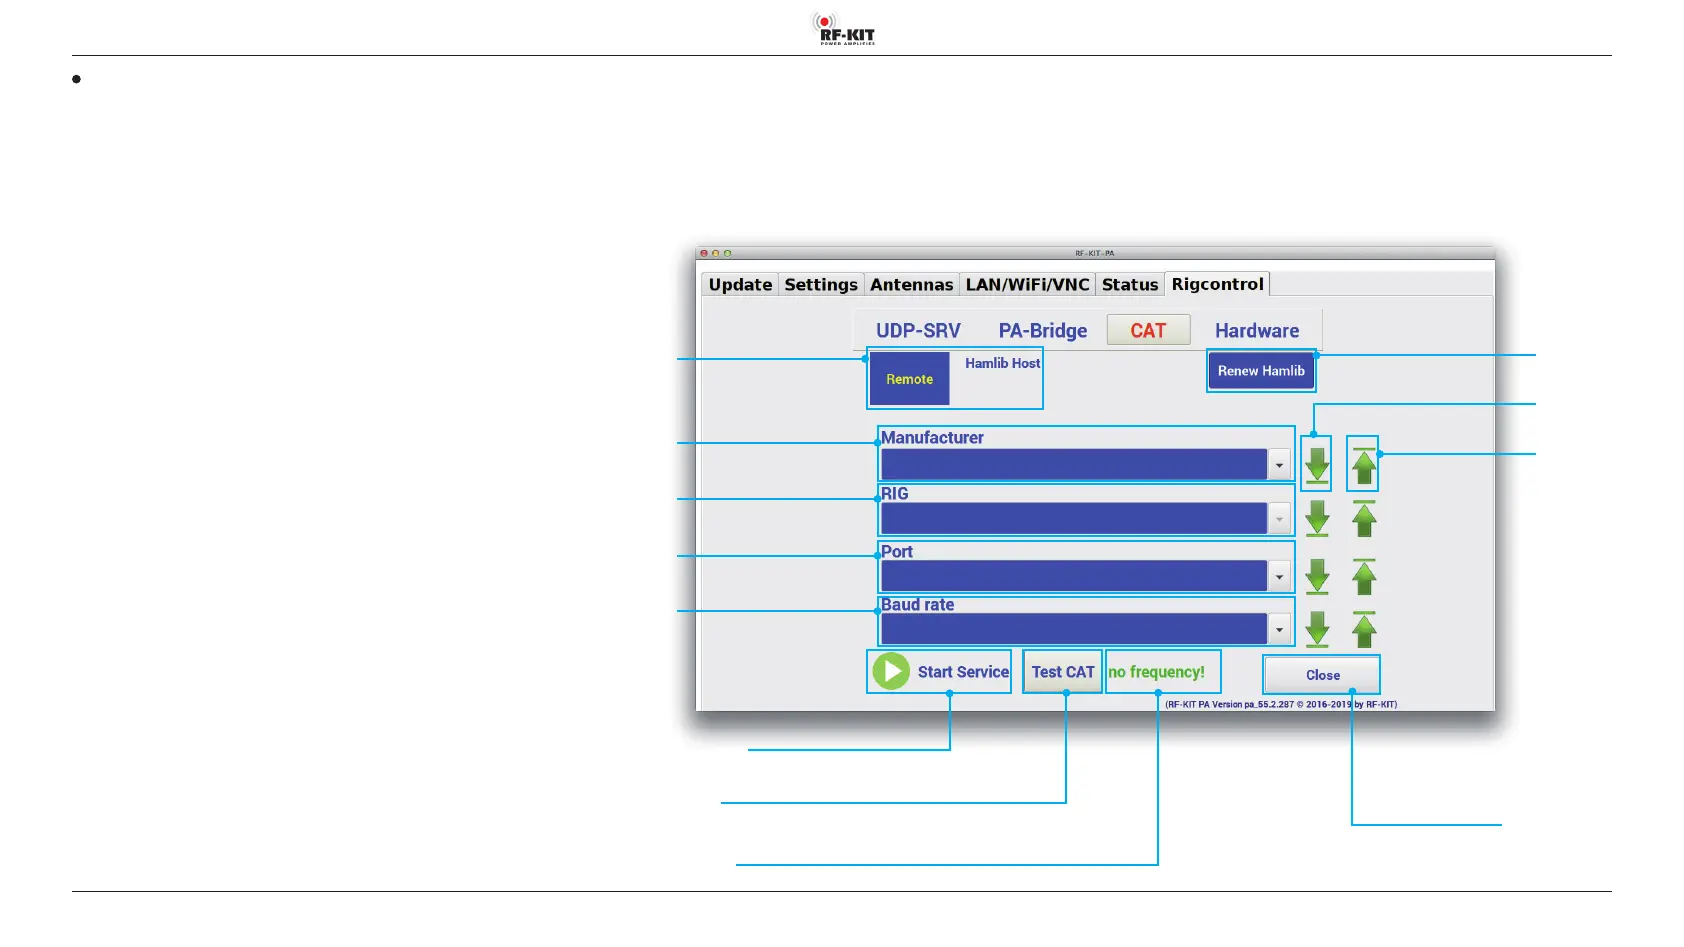This screenshot has height=947, width=1684.
Task: Click the green window zoom button
Action: point(727,253)
